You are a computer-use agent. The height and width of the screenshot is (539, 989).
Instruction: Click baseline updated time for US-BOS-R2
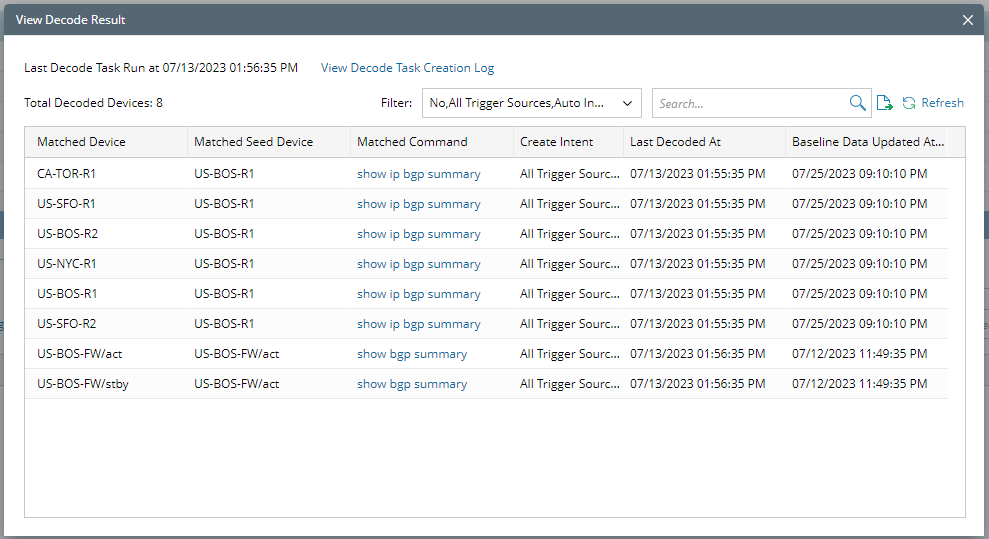click(860, 234)
